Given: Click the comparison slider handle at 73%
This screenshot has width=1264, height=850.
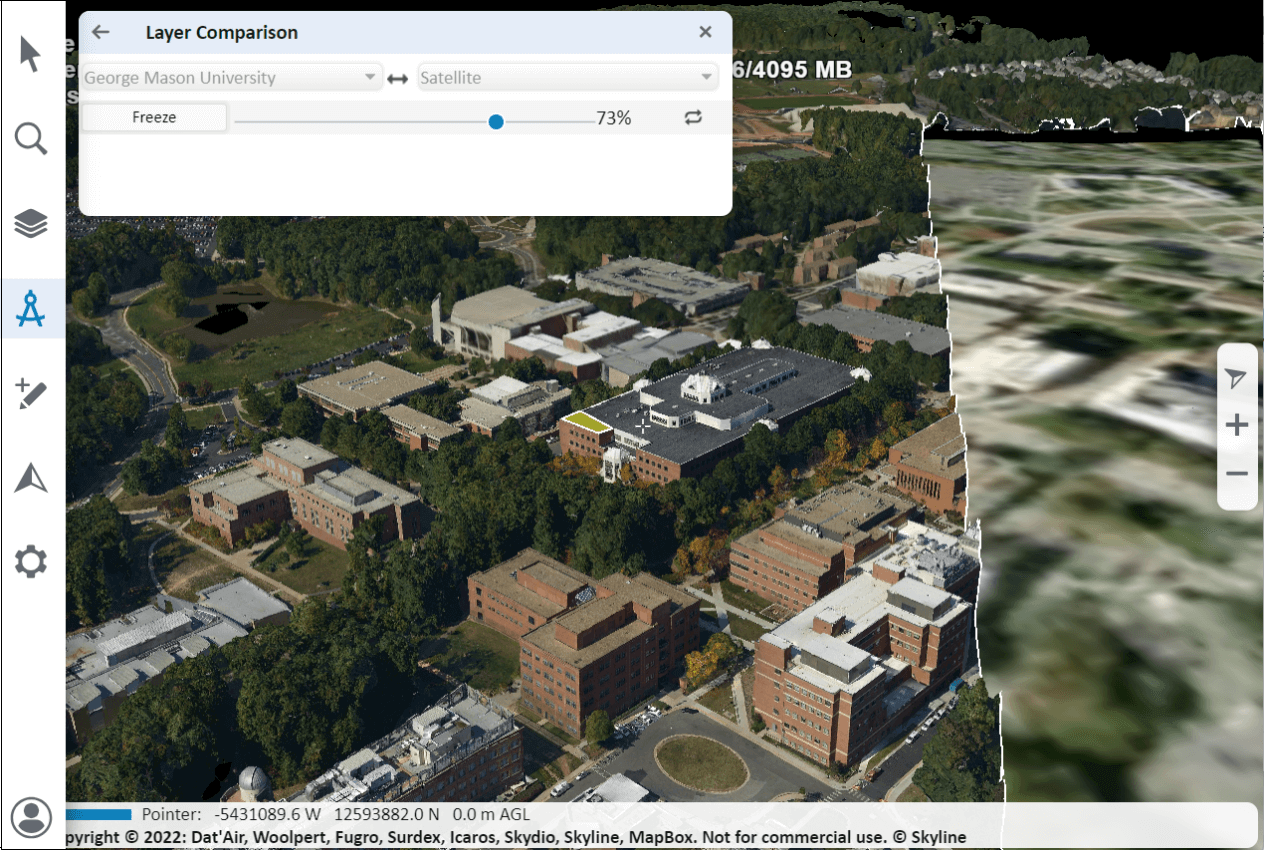Looking at the screenshot, I should pos(496,121).
